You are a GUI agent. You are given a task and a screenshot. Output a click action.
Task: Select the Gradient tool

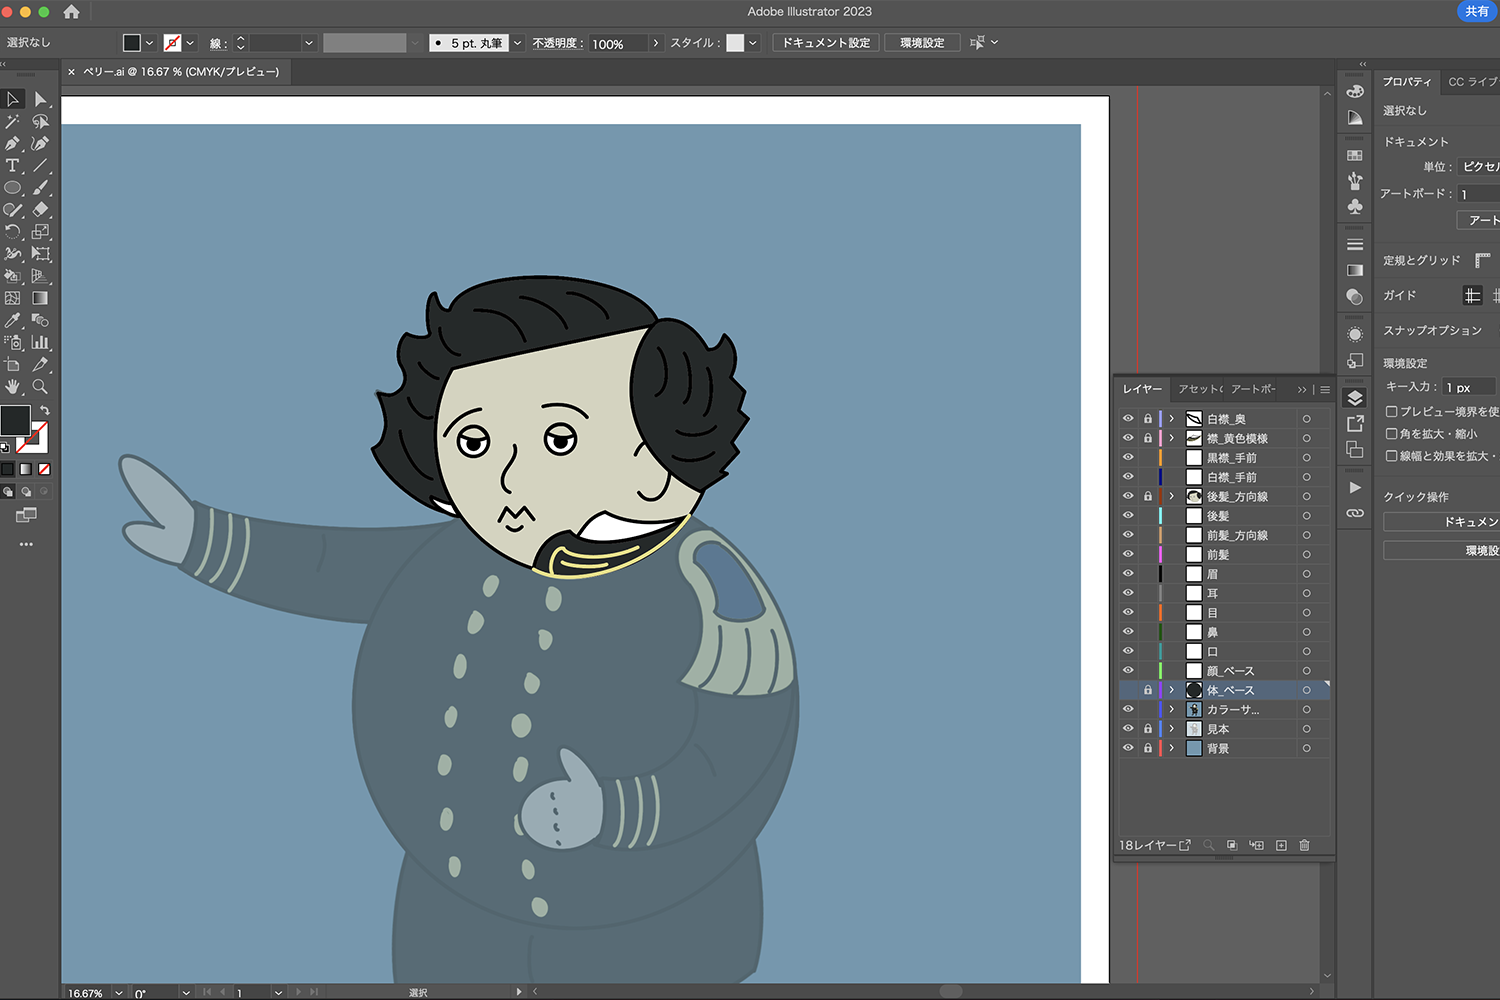40,298
